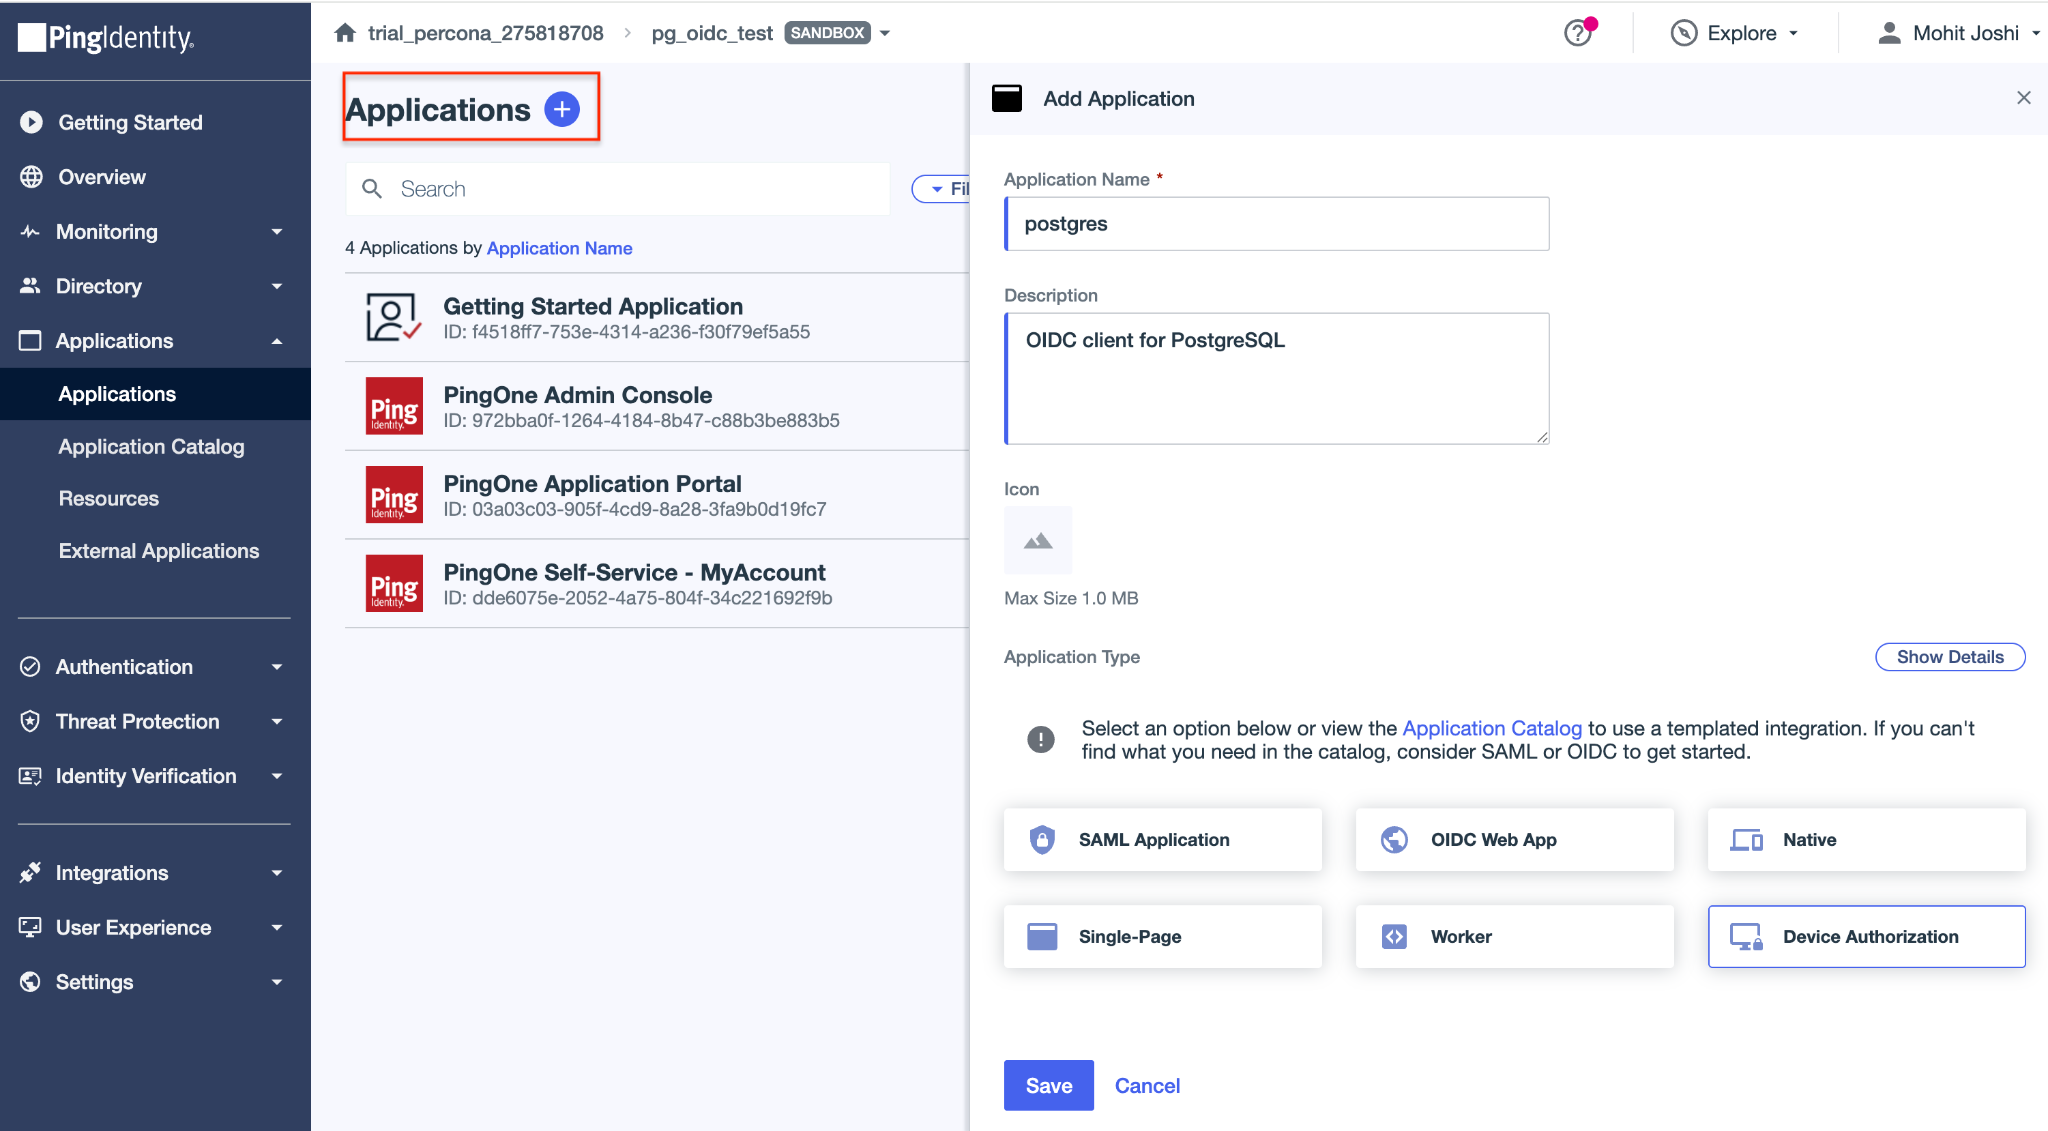The height and width of the screenshot is (1131, 2048).
Task: Select the Single-Page application type
Action: (x=1162, y=937)
